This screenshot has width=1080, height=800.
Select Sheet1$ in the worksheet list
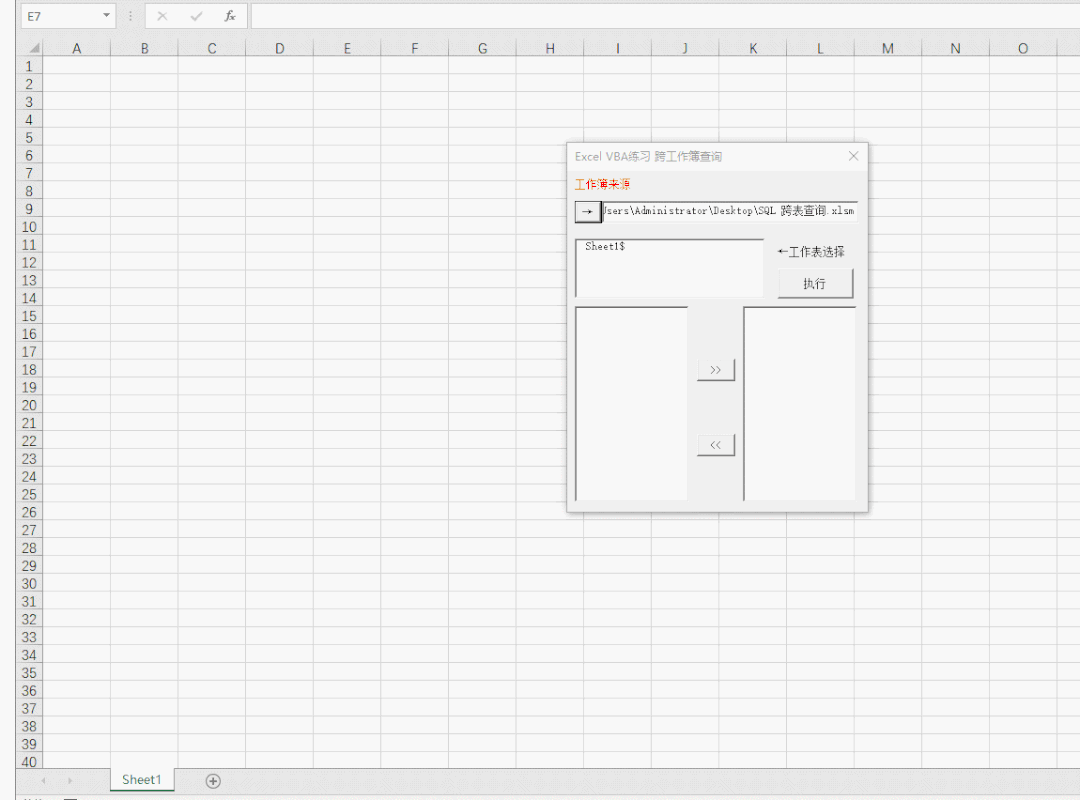point(605,246)
